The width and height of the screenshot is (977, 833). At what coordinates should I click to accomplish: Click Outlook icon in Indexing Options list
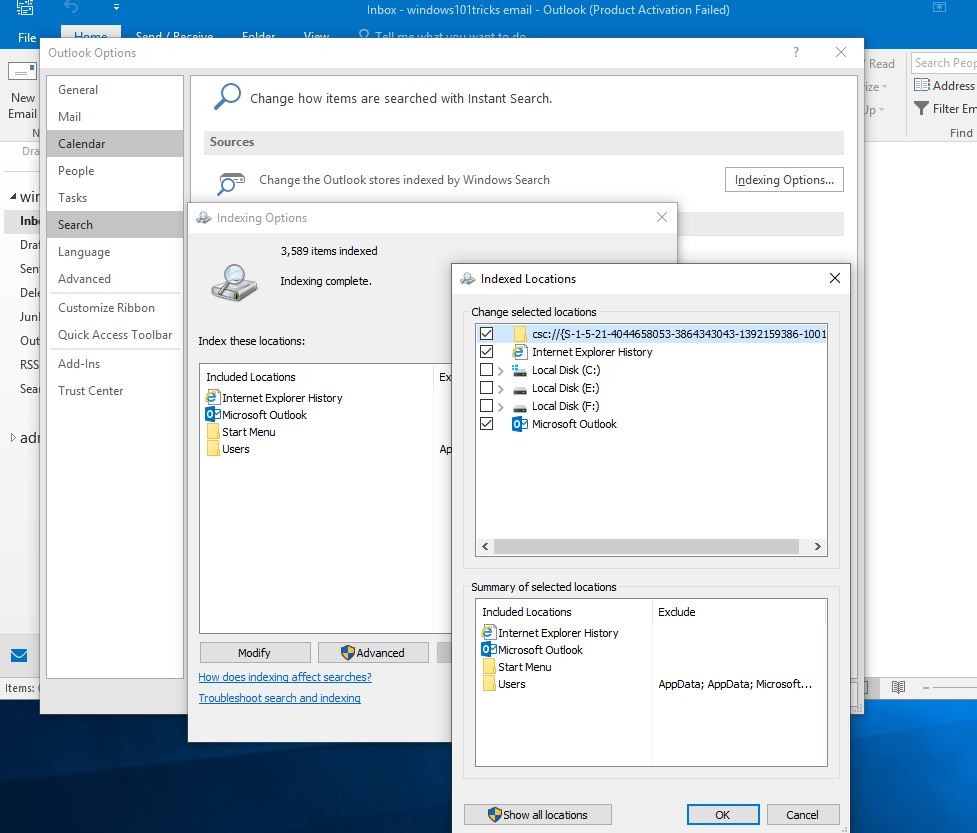(212, 414)
